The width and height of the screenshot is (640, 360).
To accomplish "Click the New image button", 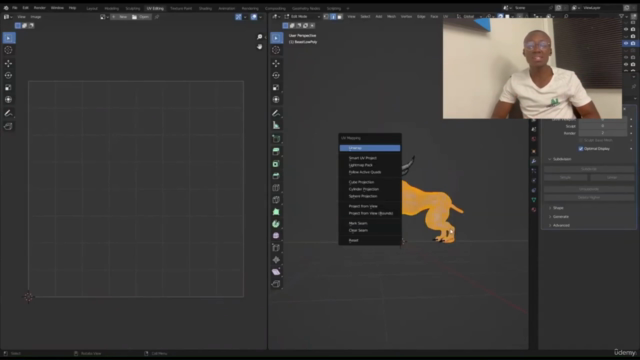I will coord(120,17).
